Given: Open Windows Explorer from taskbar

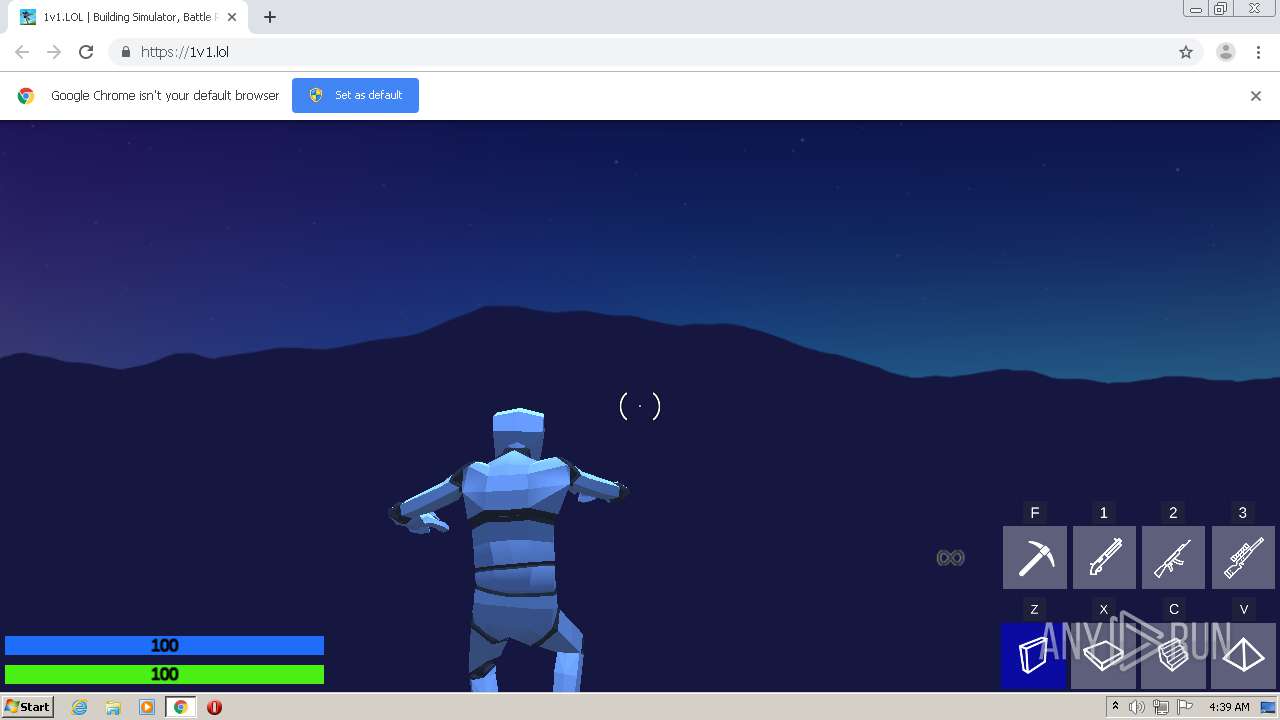Looking at the screenshot, I should click(113, 707).
